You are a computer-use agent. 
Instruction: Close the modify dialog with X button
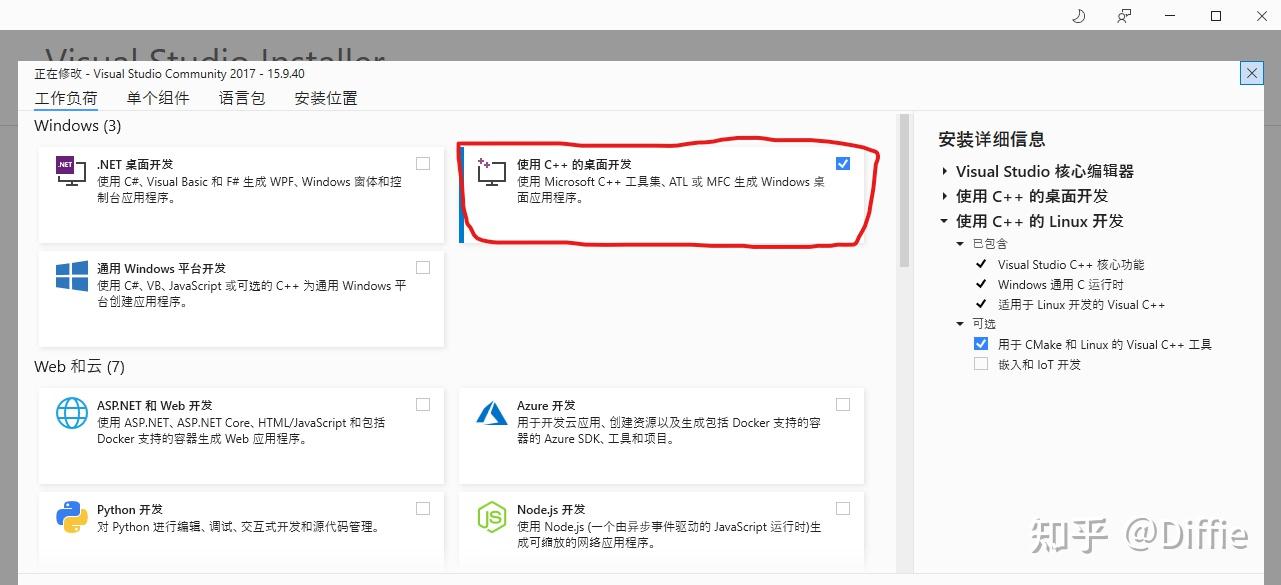[x=1251, y=73]
